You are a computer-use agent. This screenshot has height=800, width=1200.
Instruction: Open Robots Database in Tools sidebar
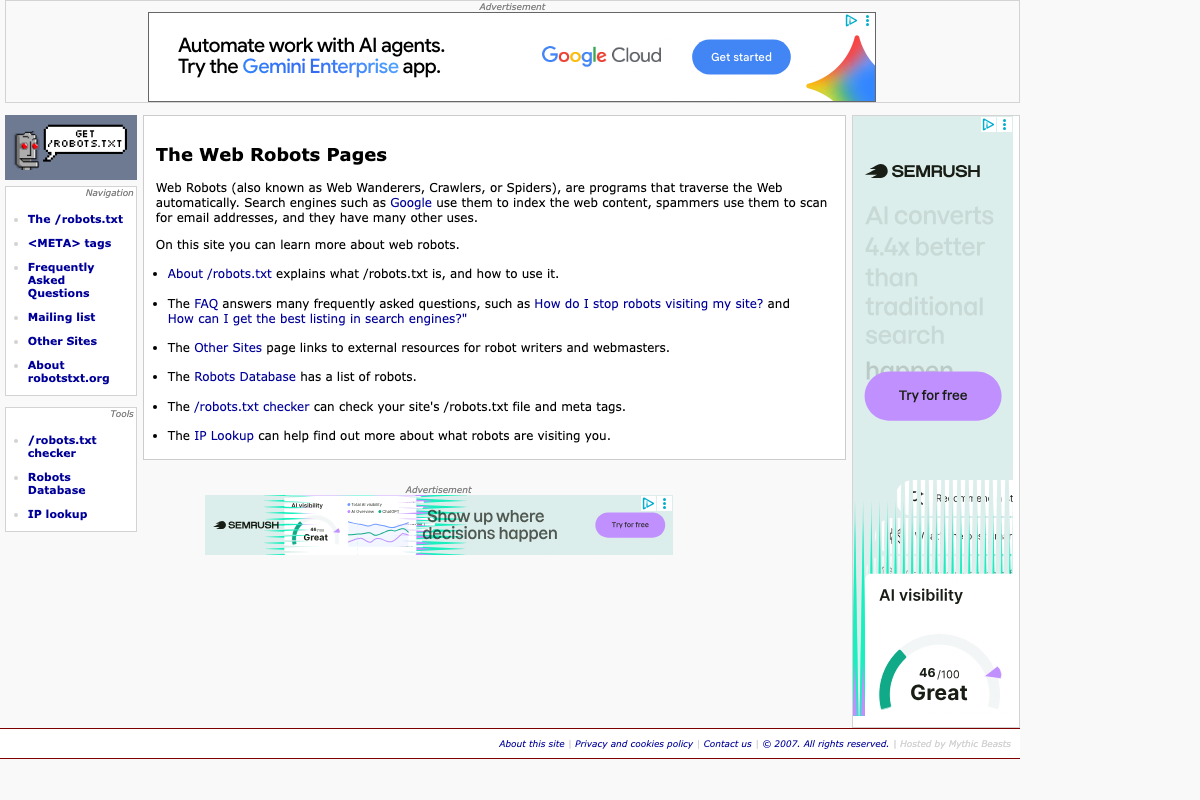tap(57, 484)
